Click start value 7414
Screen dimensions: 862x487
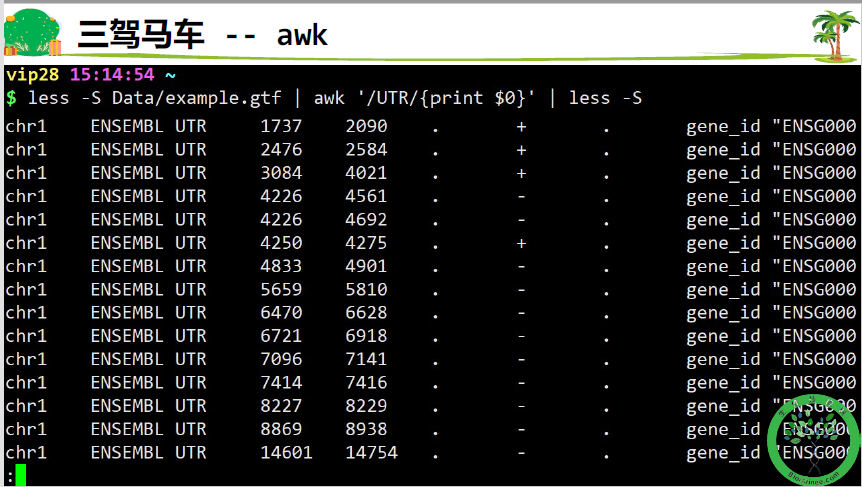[281, 382]
